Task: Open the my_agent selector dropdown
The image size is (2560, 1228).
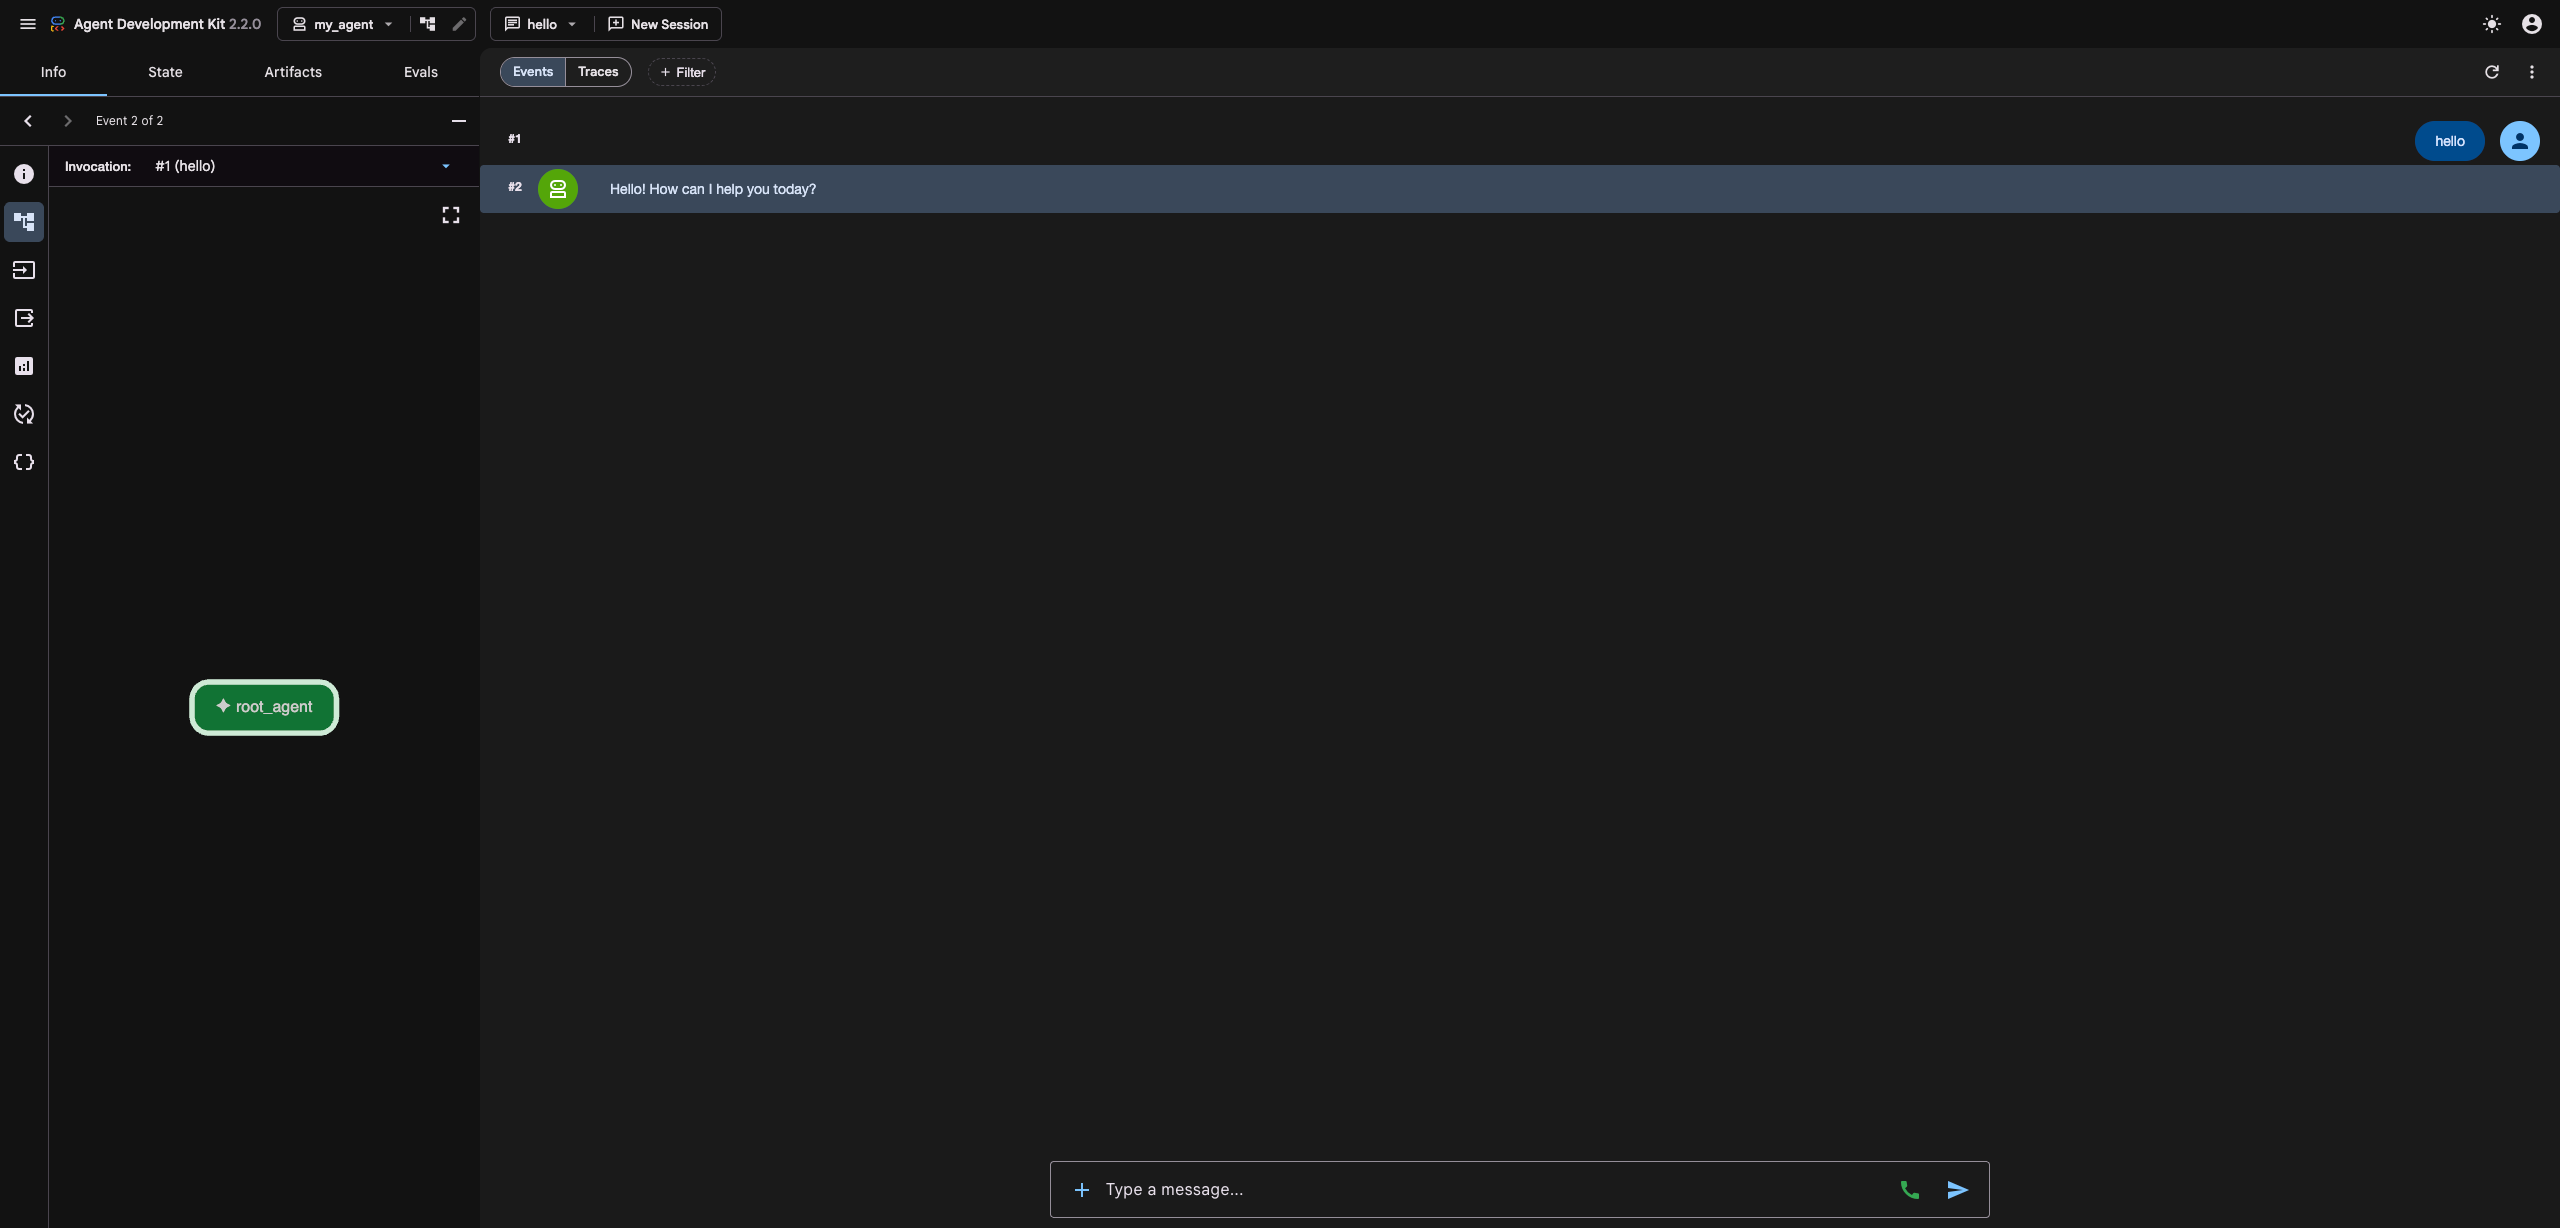Action: point(343,24)
